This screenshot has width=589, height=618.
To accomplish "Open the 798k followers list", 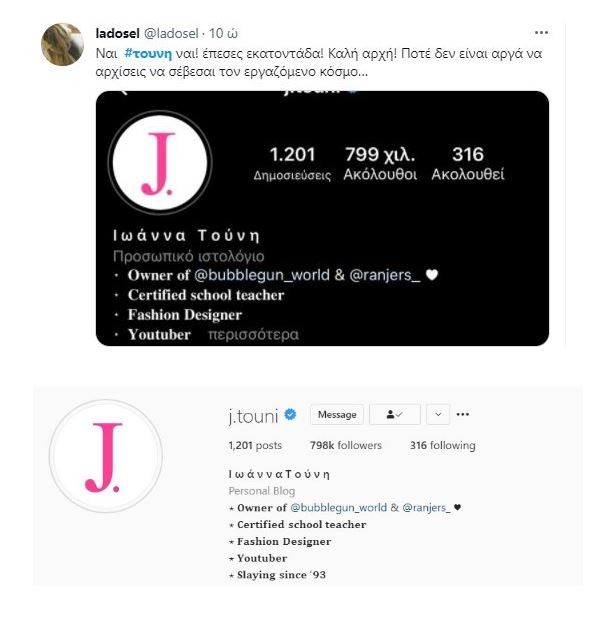I will click(346, 445).
